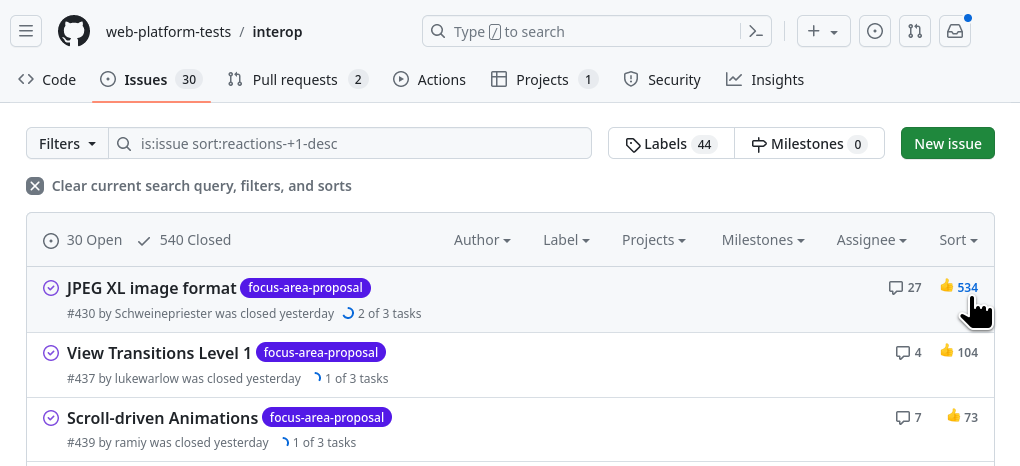This screenshot has height=466, width=1020.
Task: Open the global issues icon in header
Action: (875, 32)
